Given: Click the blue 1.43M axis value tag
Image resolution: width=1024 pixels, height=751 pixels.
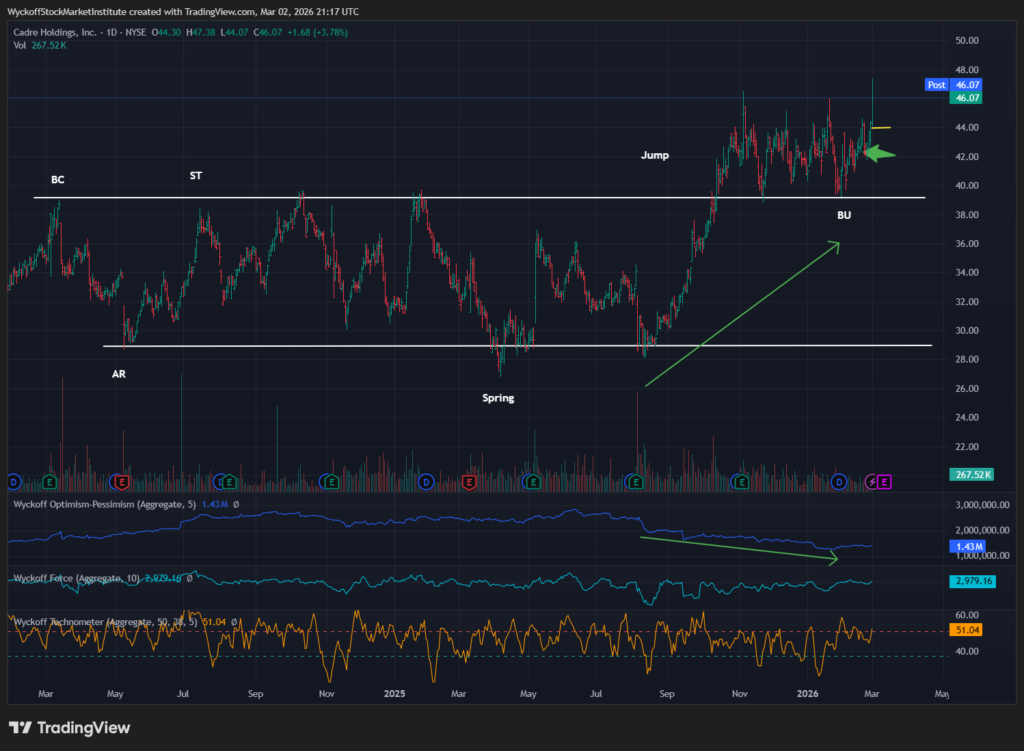Looking at the screenshot, I should [x=967, y=547].
